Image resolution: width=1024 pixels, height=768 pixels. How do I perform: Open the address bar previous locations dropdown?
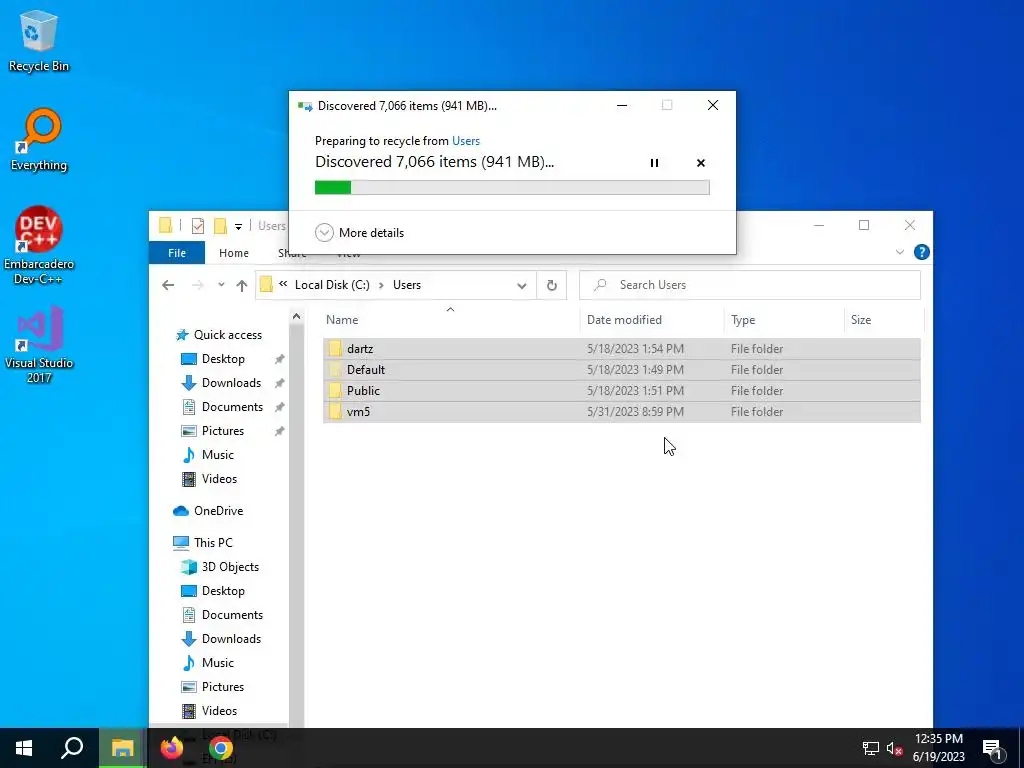point(521,285)
